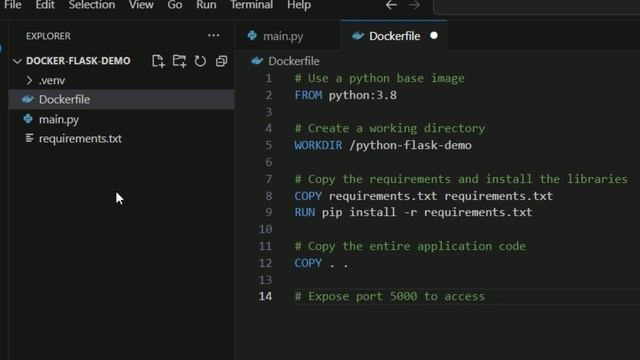Screen dimensions: 640x360
Task: Select Dockerfile in the file tree
Action: point(122,99)
